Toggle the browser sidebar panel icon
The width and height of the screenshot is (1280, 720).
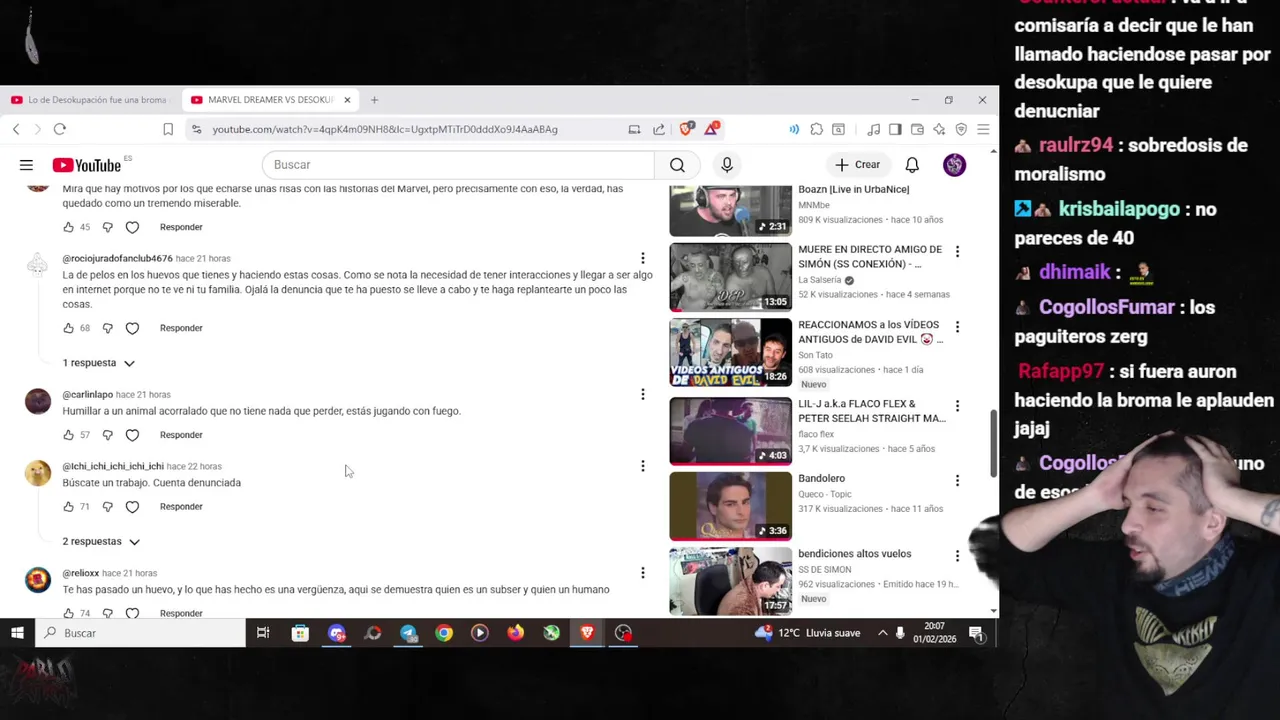[895, 129]
